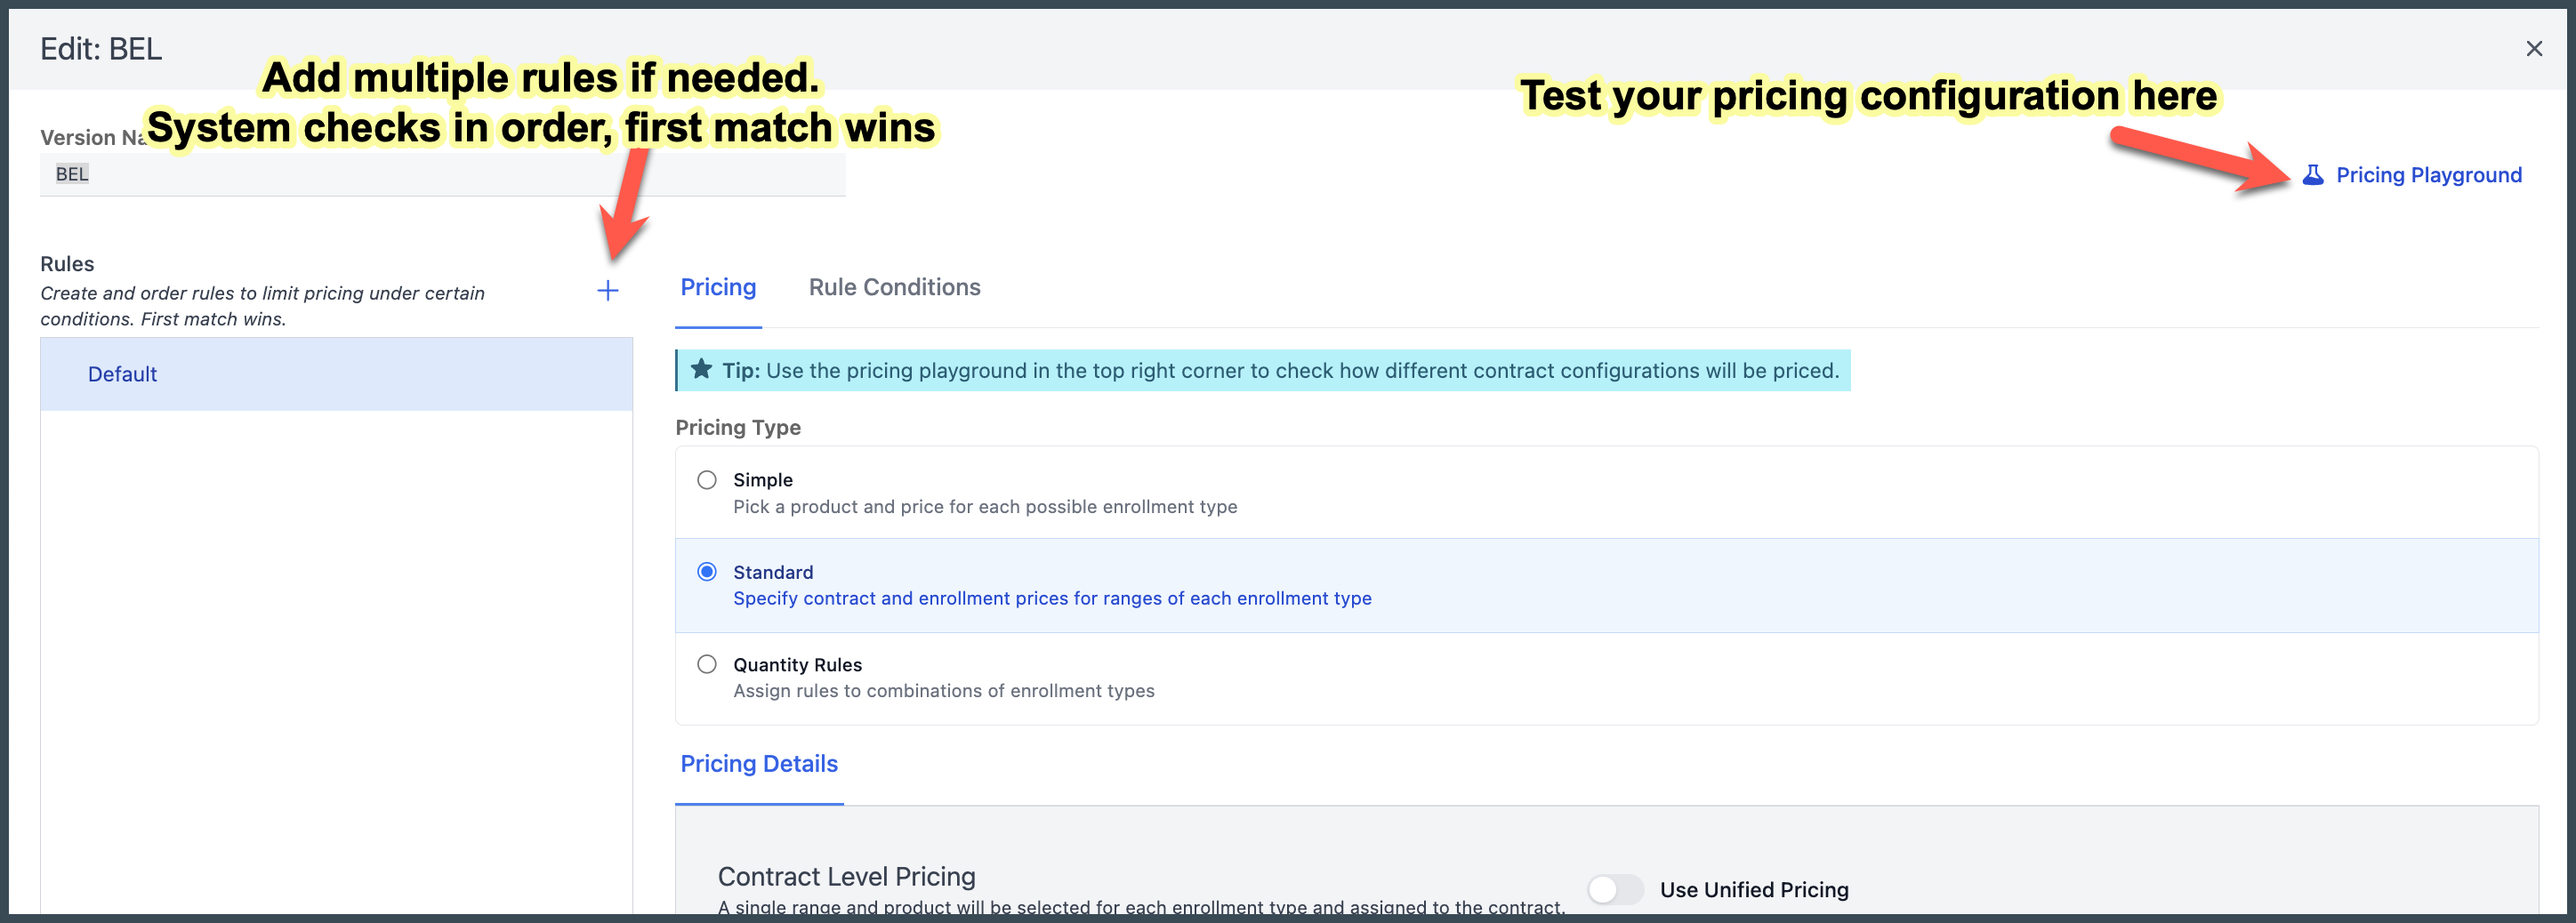The image size is (2576, 923).
Task: Click the Standard option description text
Action: click(x=1052, y=598)
